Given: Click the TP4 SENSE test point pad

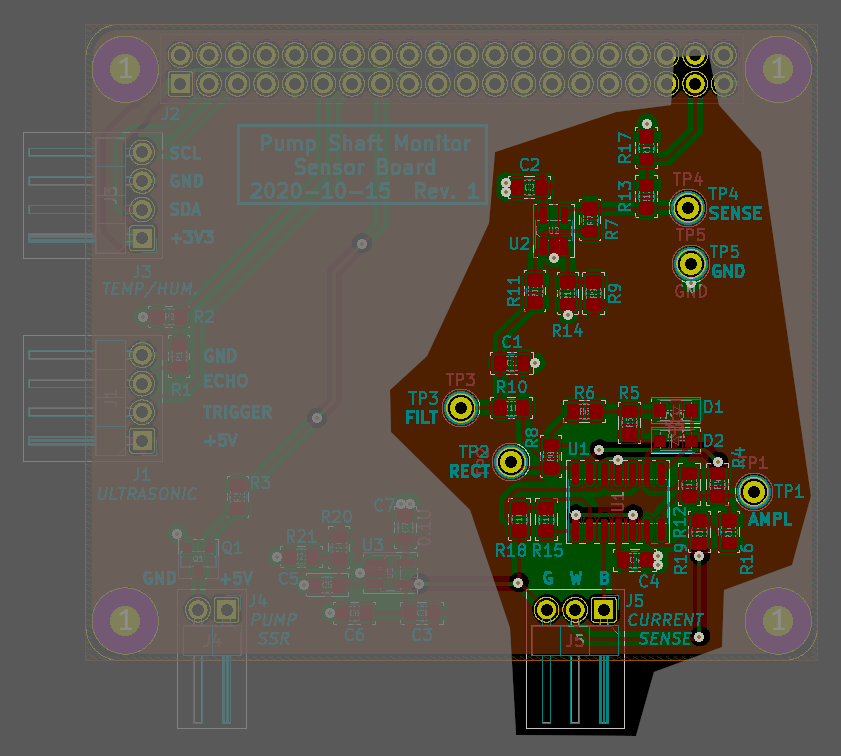Looking at the screenshot, I should [x=688, y=207].
